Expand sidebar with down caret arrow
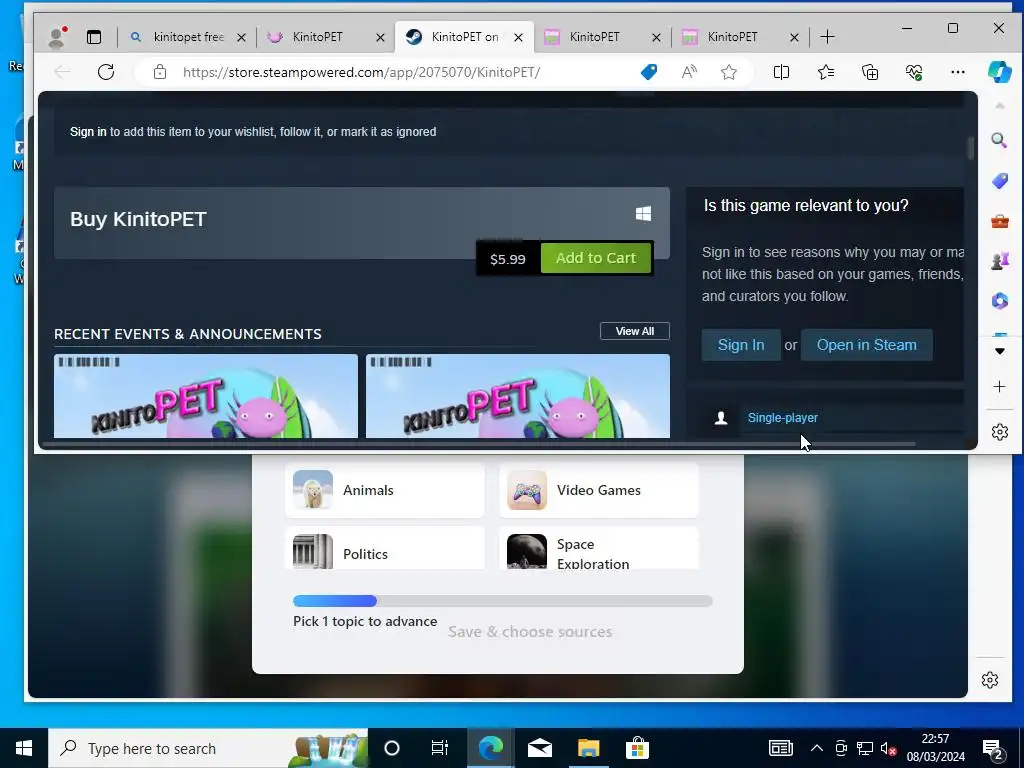 tap(999, 351)
